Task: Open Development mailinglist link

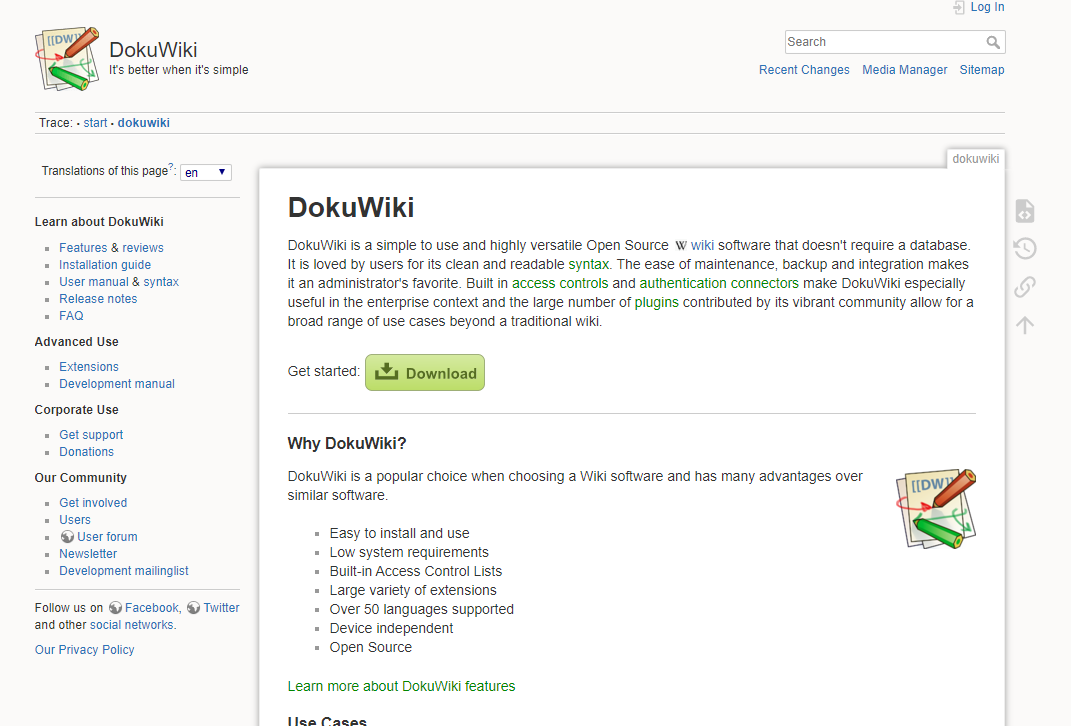Action: coord(124,571)
